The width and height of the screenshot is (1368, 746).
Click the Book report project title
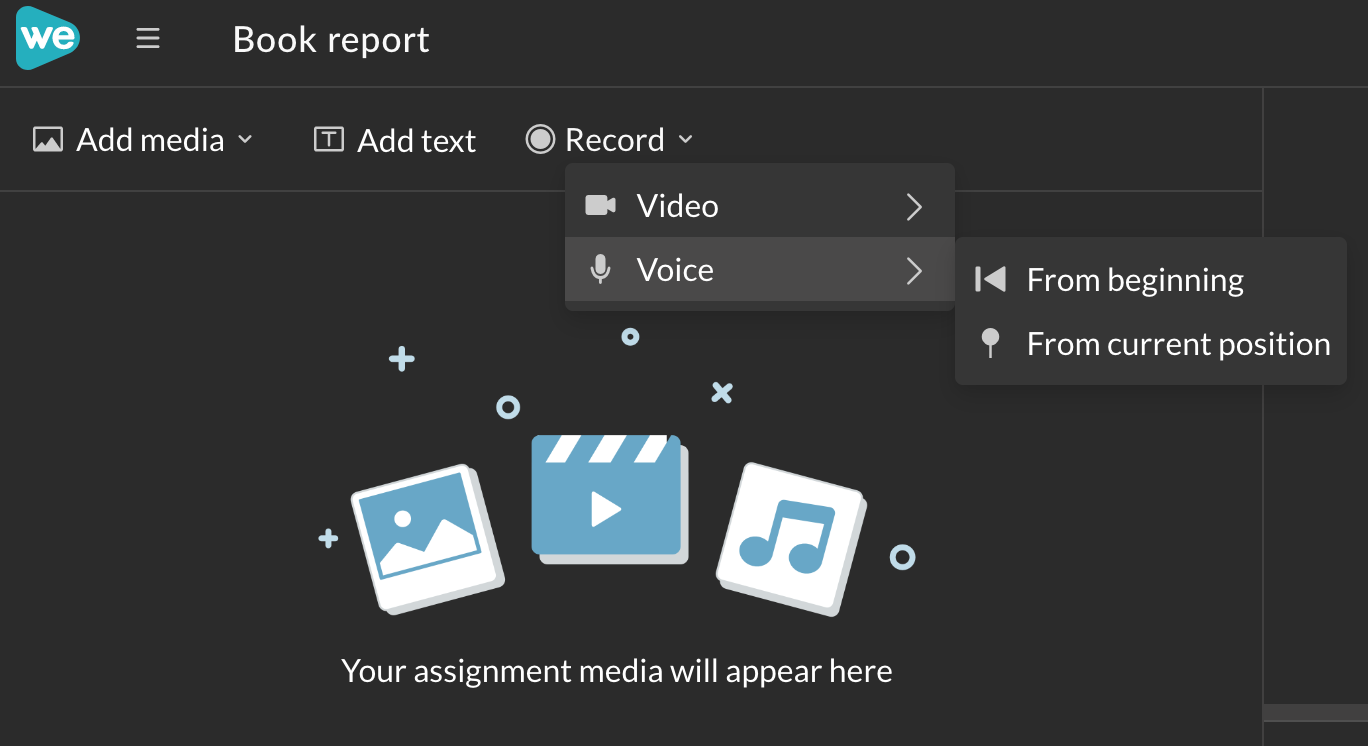pos(331,39)
